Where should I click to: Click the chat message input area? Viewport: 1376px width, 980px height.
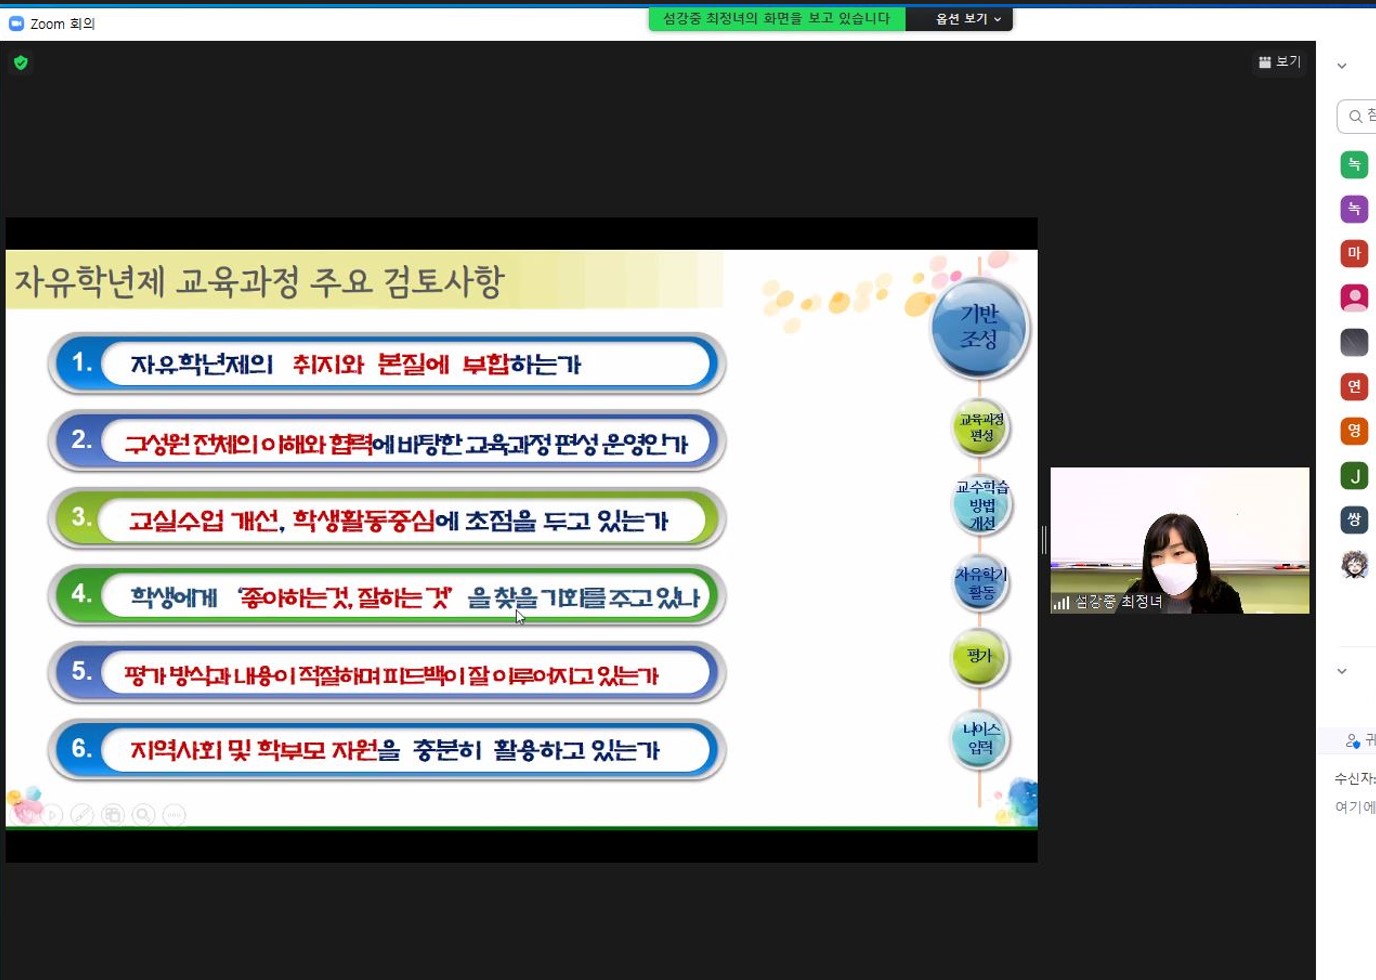tap(1355, 807)
